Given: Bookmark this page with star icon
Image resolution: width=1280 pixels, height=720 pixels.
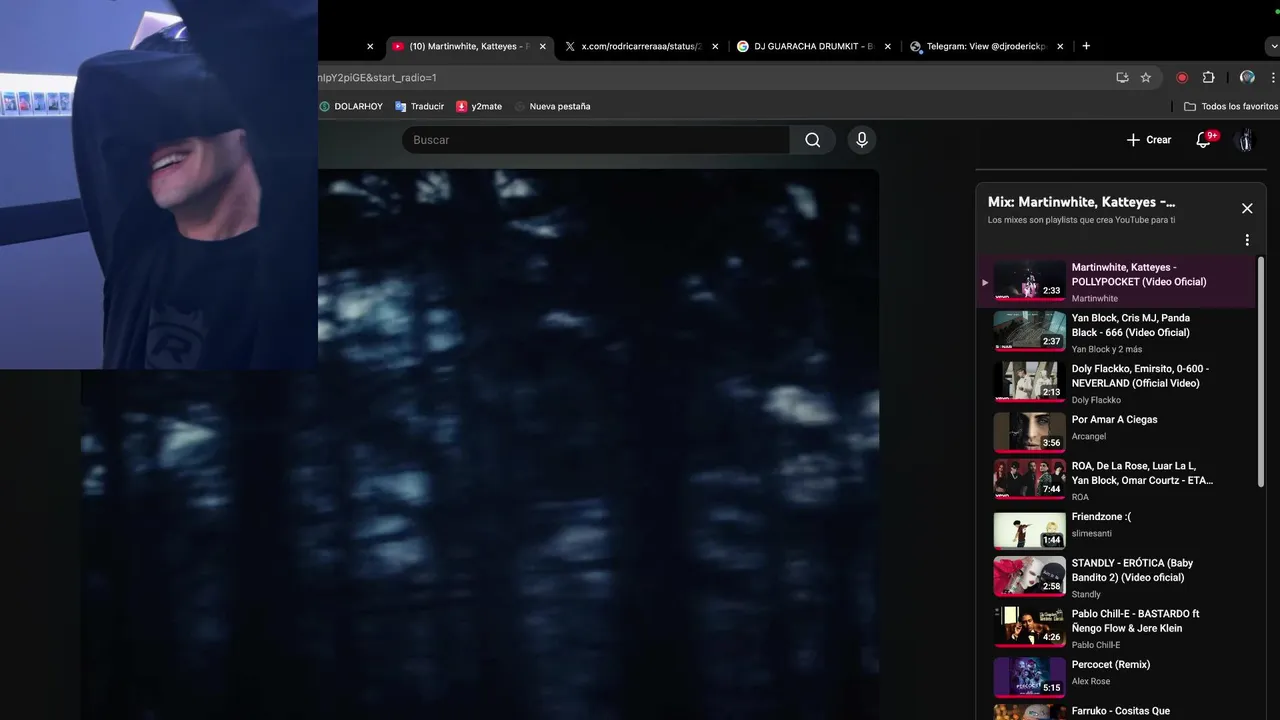Looking at the screenshot, I should pyautogui.click(x=1146, y=77).
